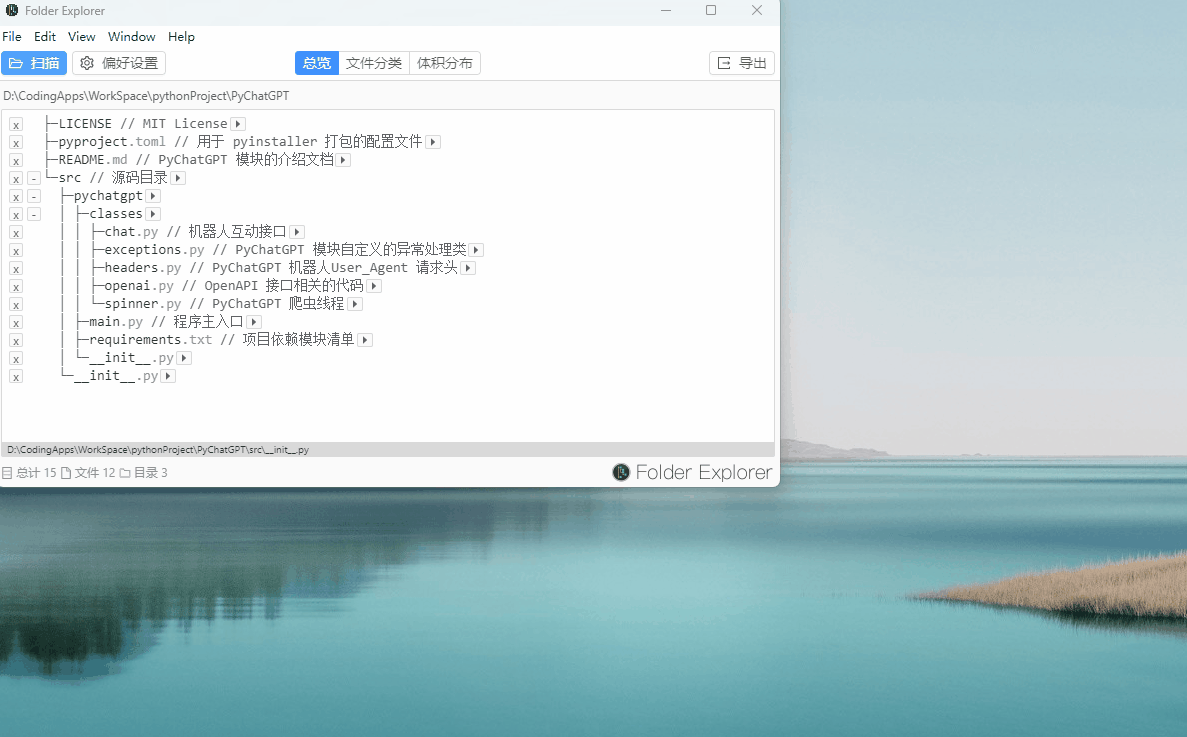Select the pyproject.toml file name
The width and height of the screenshot is (1187, 737).
click(112, 141)
